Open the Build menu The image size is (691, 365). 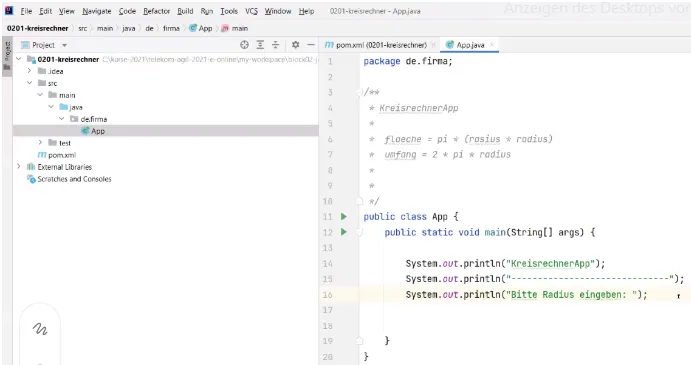click(x=185, y=11)
